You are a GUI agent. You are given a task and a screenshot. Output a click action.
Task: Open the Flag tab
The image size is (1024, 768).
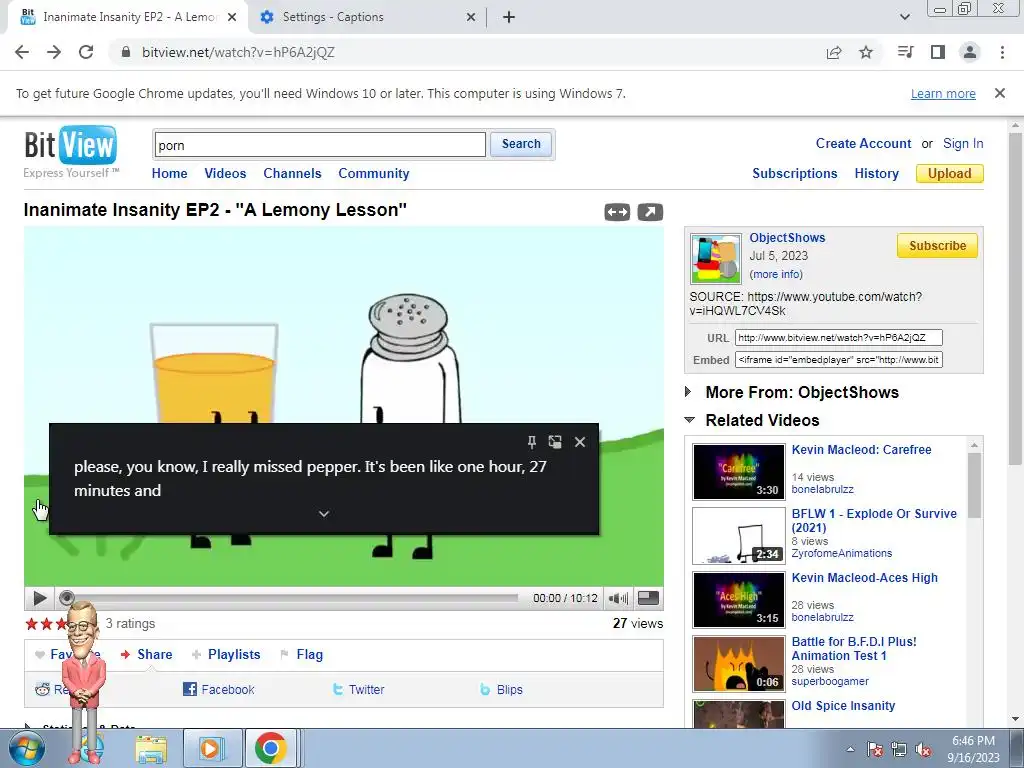click(x=301, y=654)
